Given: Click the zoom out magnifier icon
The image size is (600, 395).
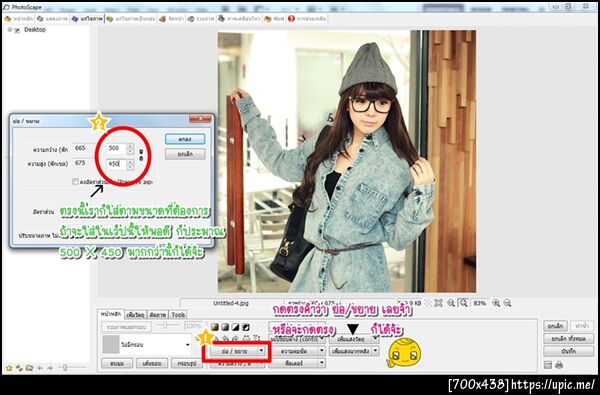Looking at the screenshot, I should tap(507, 303).
